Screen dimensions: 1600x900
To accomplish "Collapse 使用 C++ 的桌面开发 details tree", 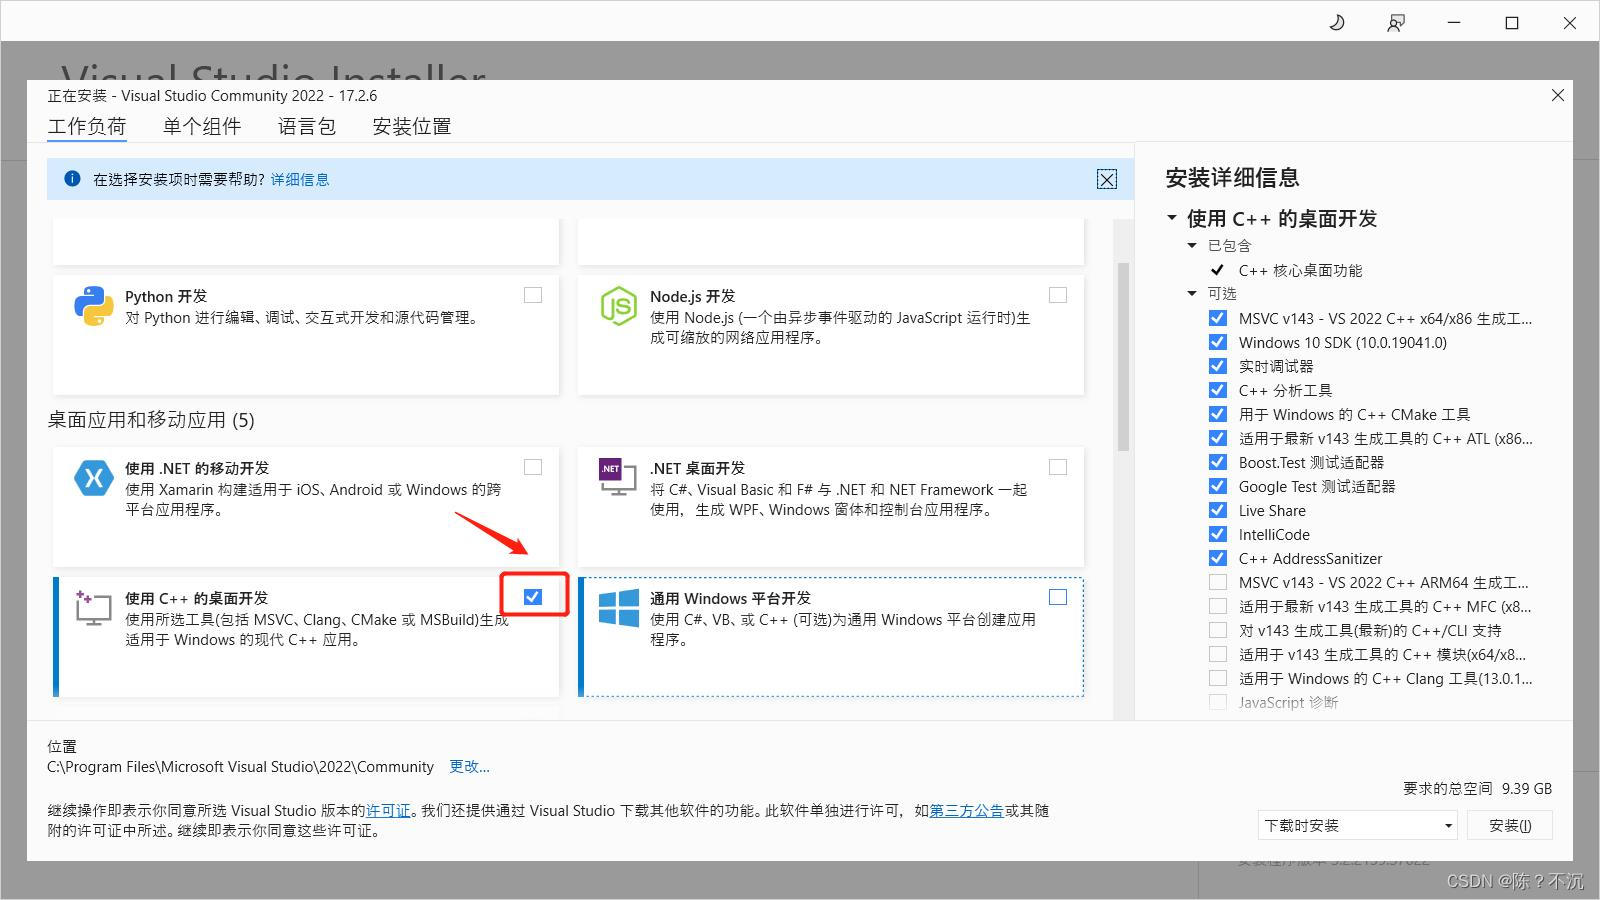I will tap(1172, 218).
